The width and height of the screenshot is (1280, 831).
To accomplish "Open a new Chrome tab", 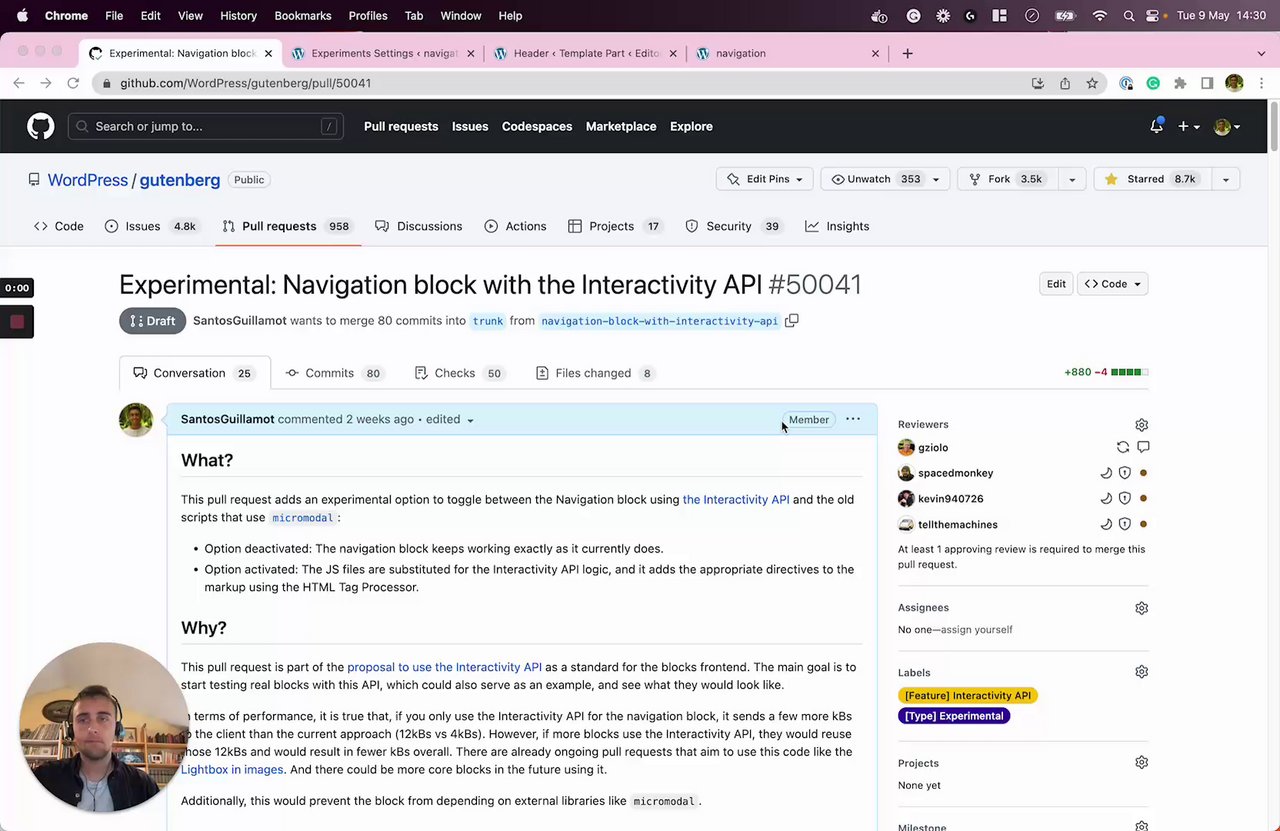I will (907, 53).
